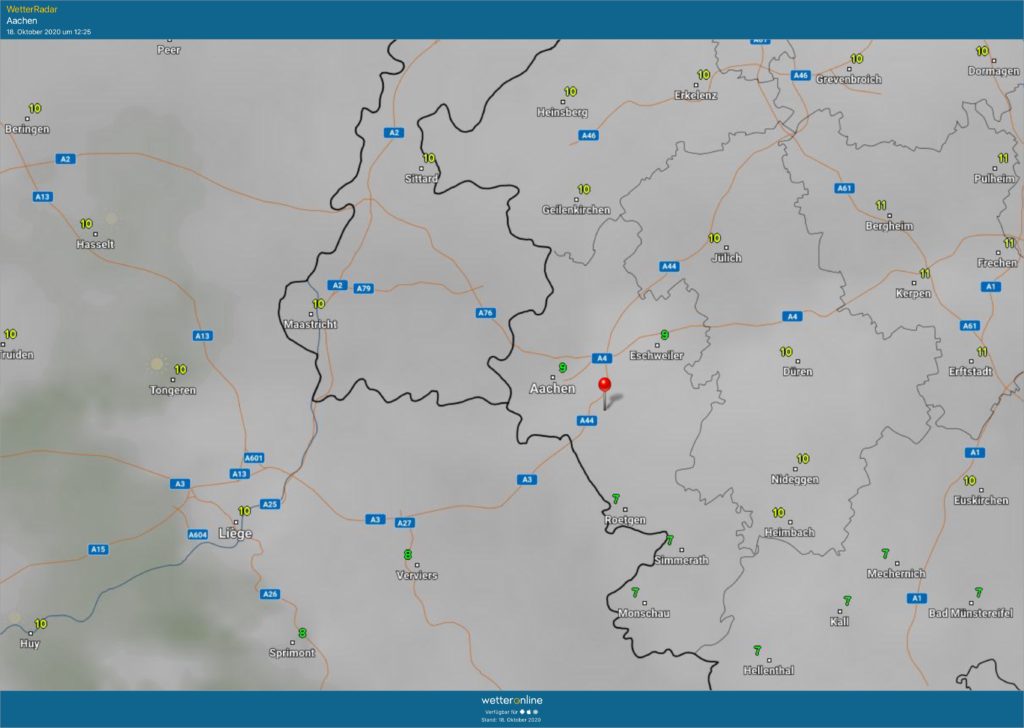Click the A61 badge above Erftstadt
Image resolution: width=1024 pixels, height=728 pixels.
click(x=970, y=326)
